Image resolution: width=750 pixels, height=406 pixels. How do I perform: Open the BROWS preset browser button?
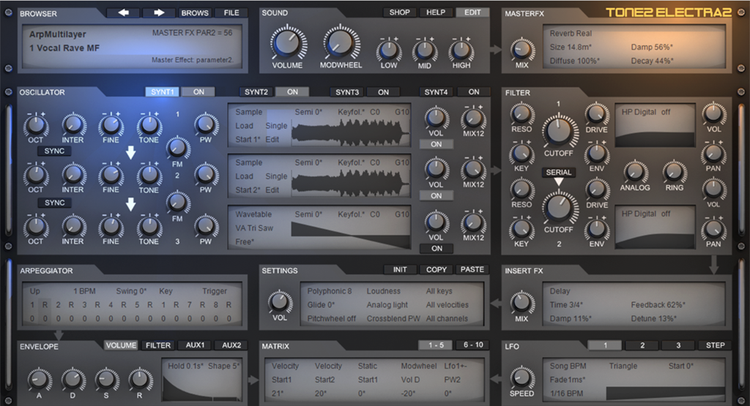pos(194,13)
